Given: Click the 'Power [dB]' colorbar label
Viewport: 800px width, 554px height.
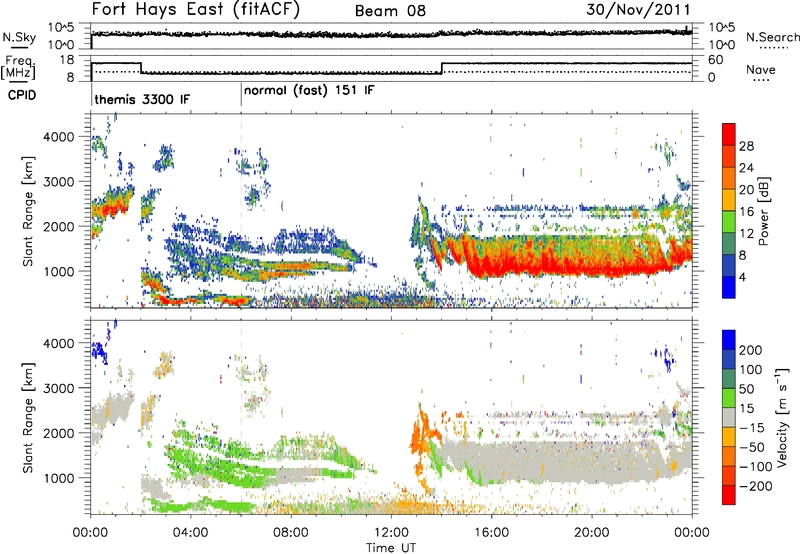Looking at the screenshot, I should [763, 211].
